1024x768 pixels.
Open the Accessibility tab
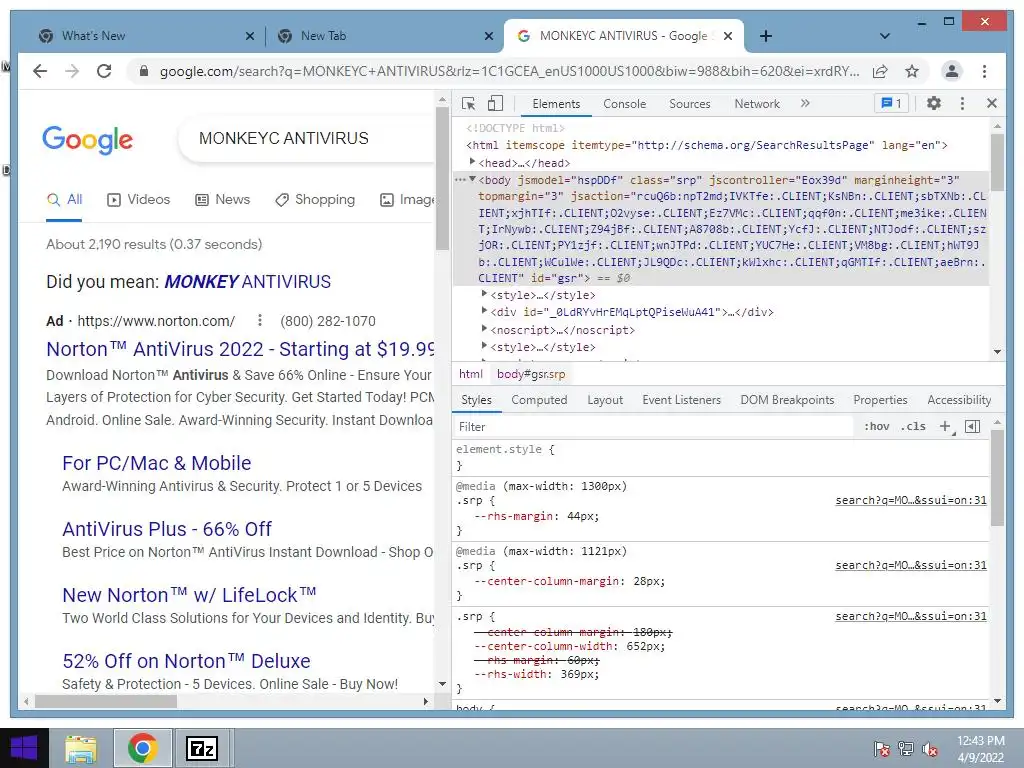(959, 400)
